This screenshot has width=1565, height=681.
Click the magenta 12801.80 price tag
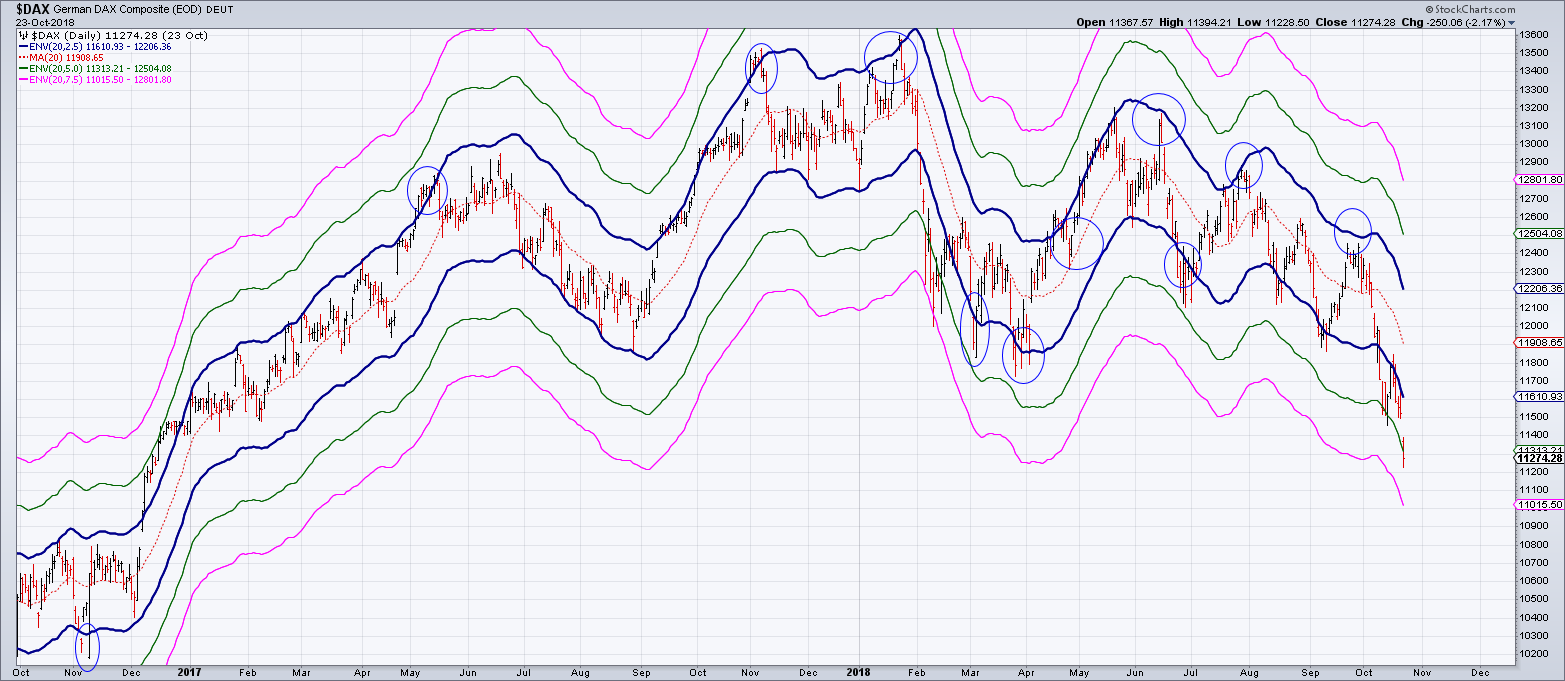[1539, 180]
